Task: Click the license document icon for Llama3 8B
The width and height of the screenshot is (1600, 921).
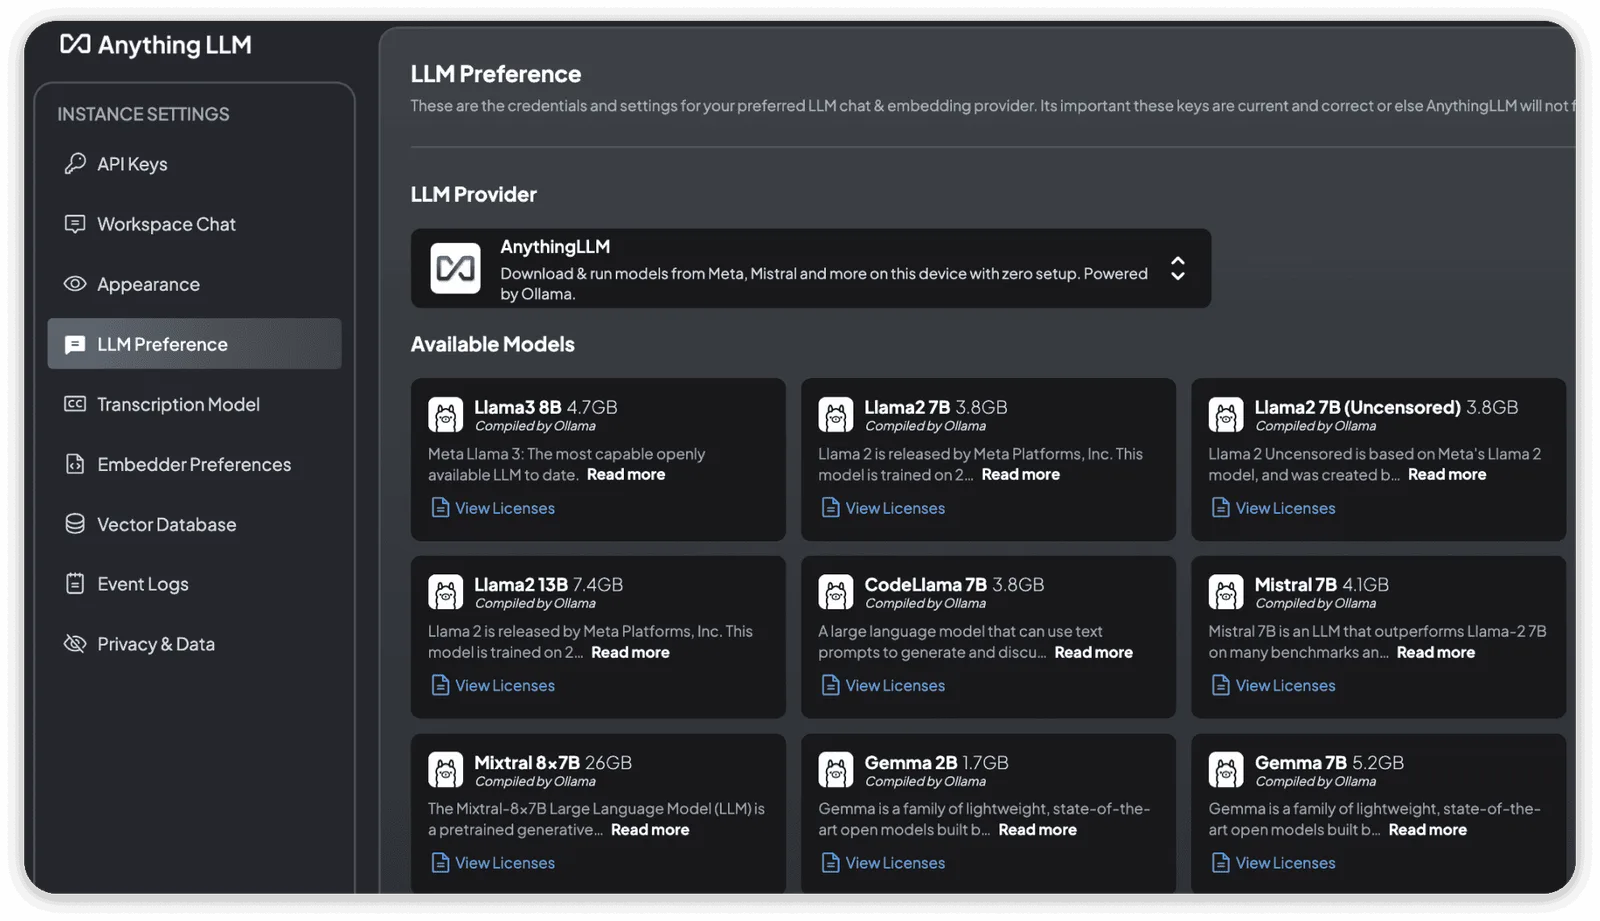Action: [440, 508]
